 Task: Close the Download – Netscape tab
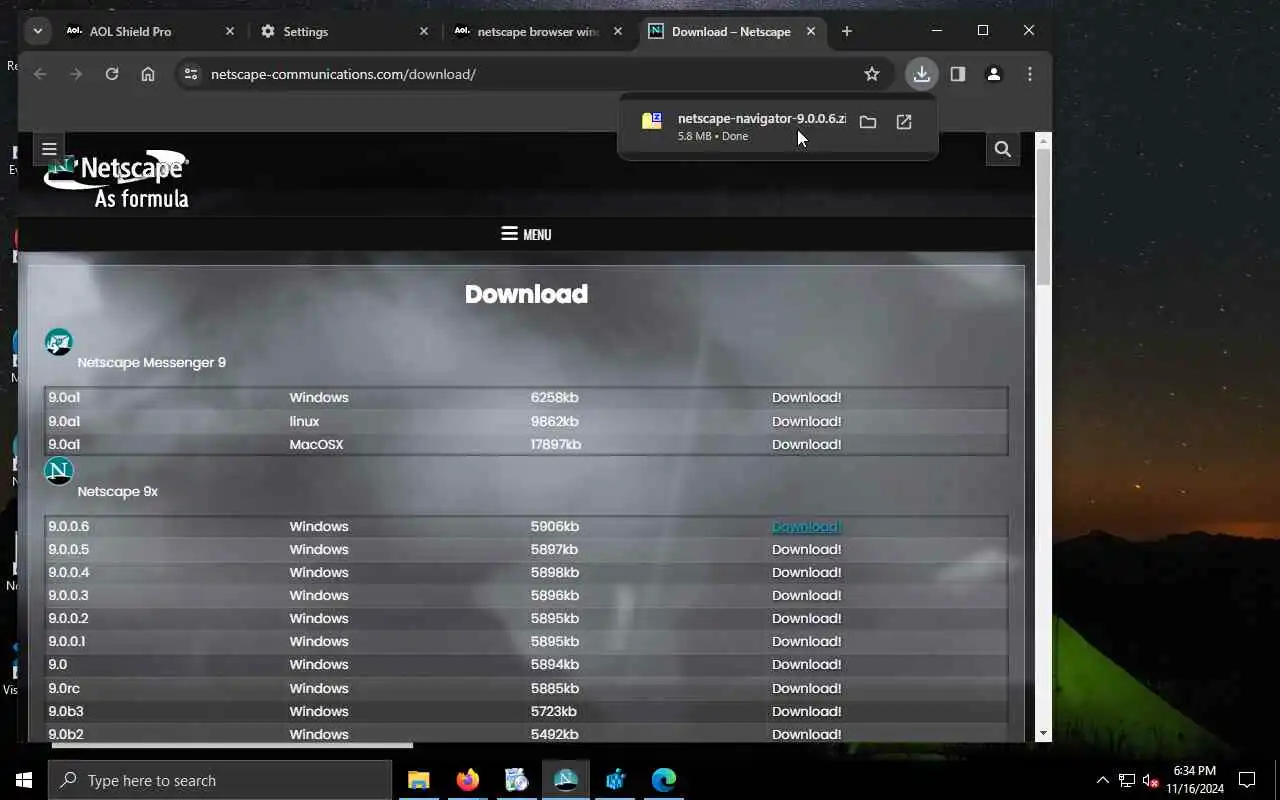811,31
